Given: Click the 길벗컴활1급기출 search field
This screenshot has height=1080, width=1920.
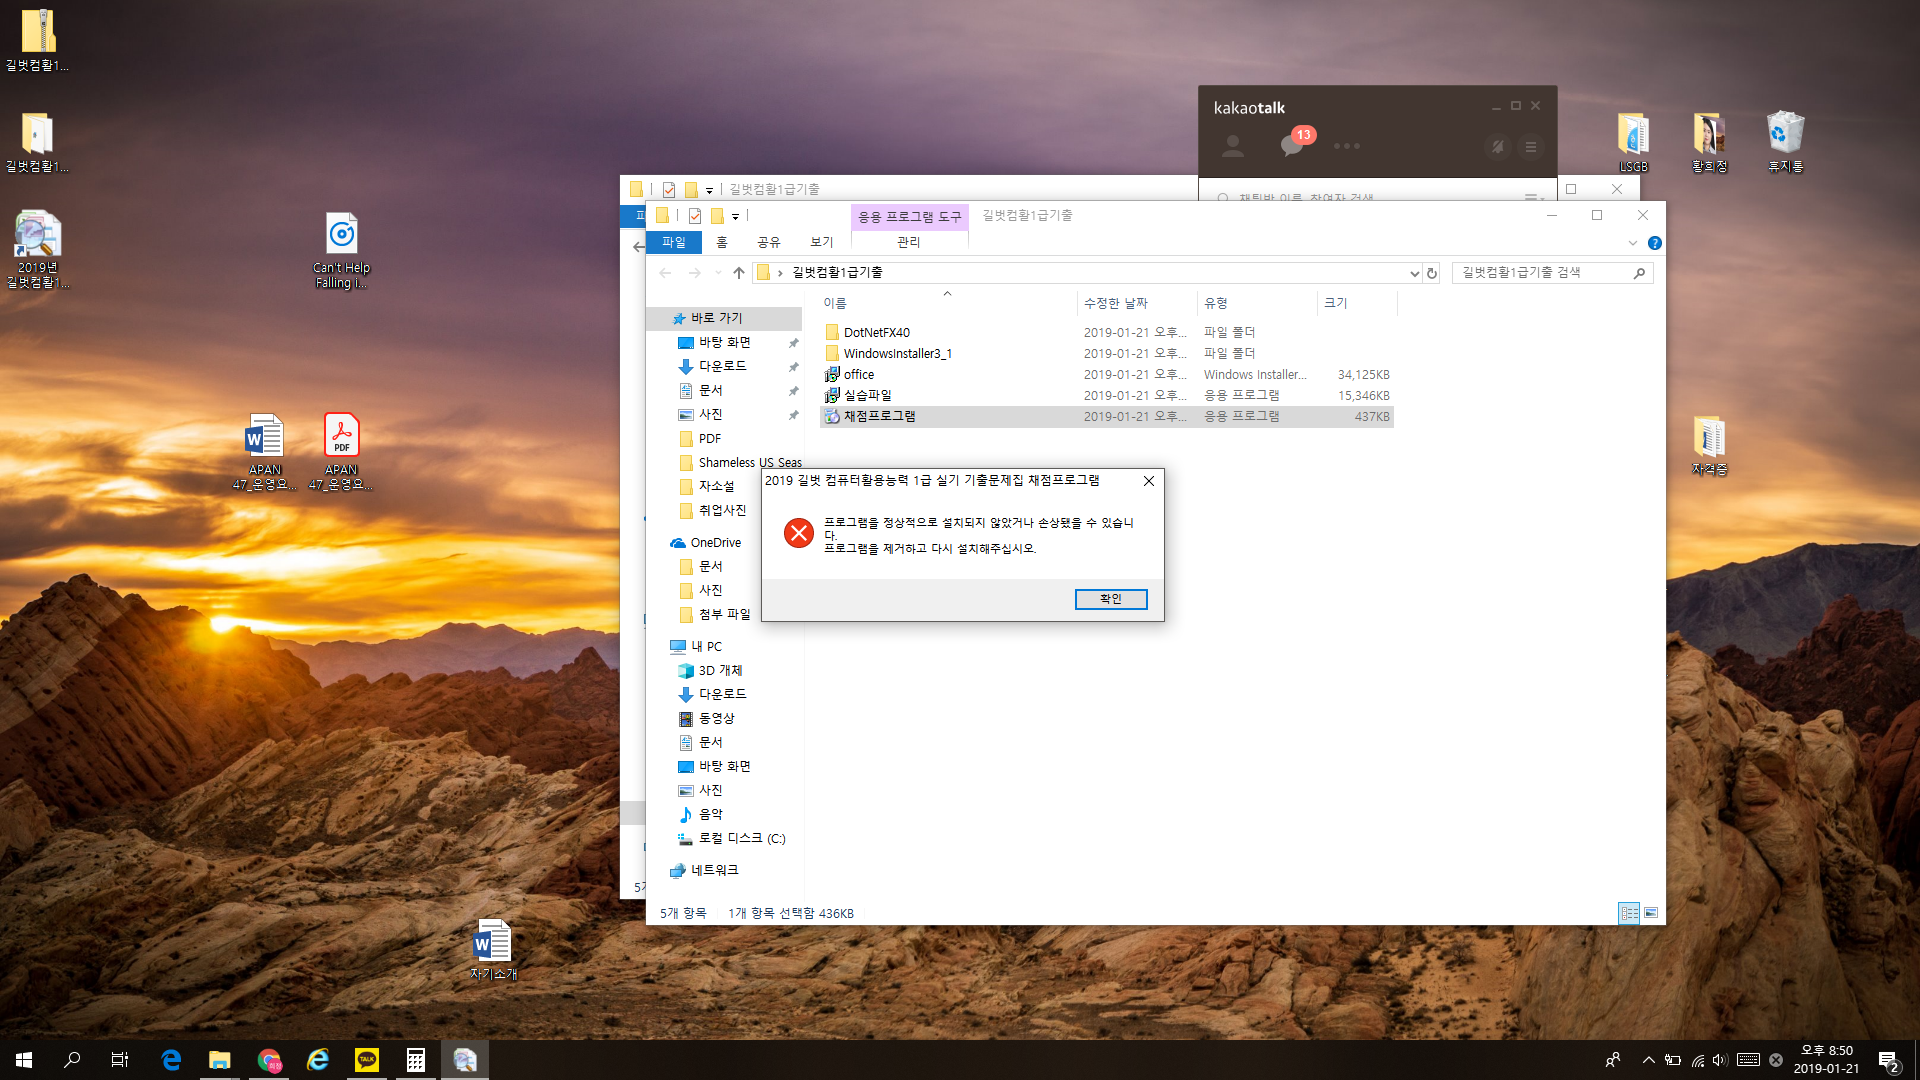Looking at the screenshot, I should pos(1540,273).
